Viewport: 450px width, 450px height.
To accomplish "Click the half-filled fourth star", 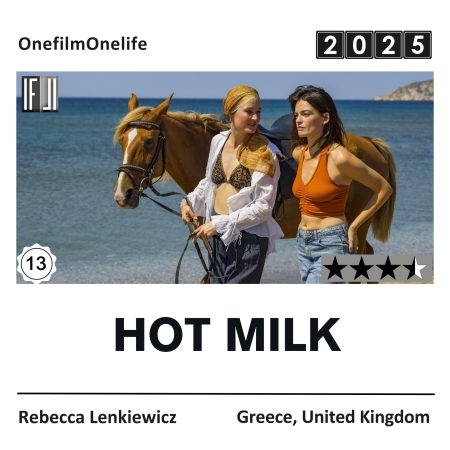I will click(x=415, y=268).
